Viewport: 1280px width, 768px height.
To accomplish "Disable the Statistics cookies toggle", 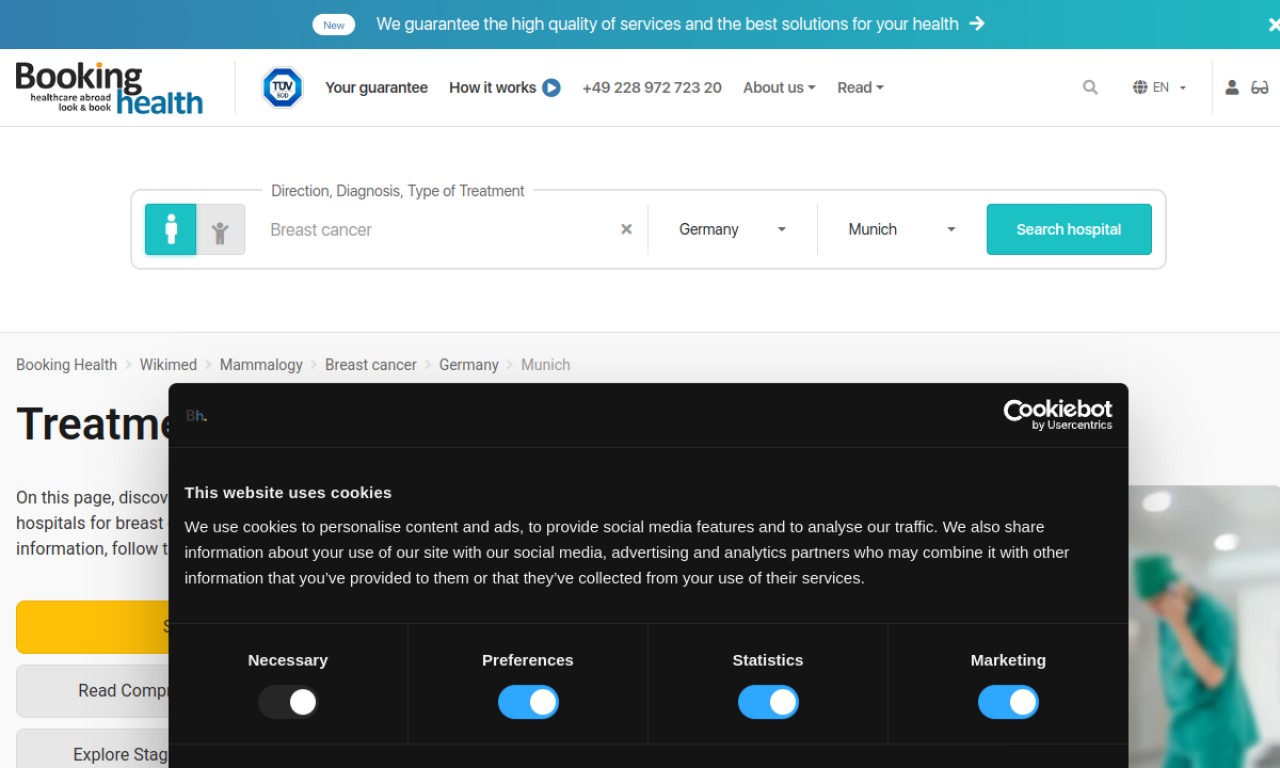I will click(x=768, y=702).
